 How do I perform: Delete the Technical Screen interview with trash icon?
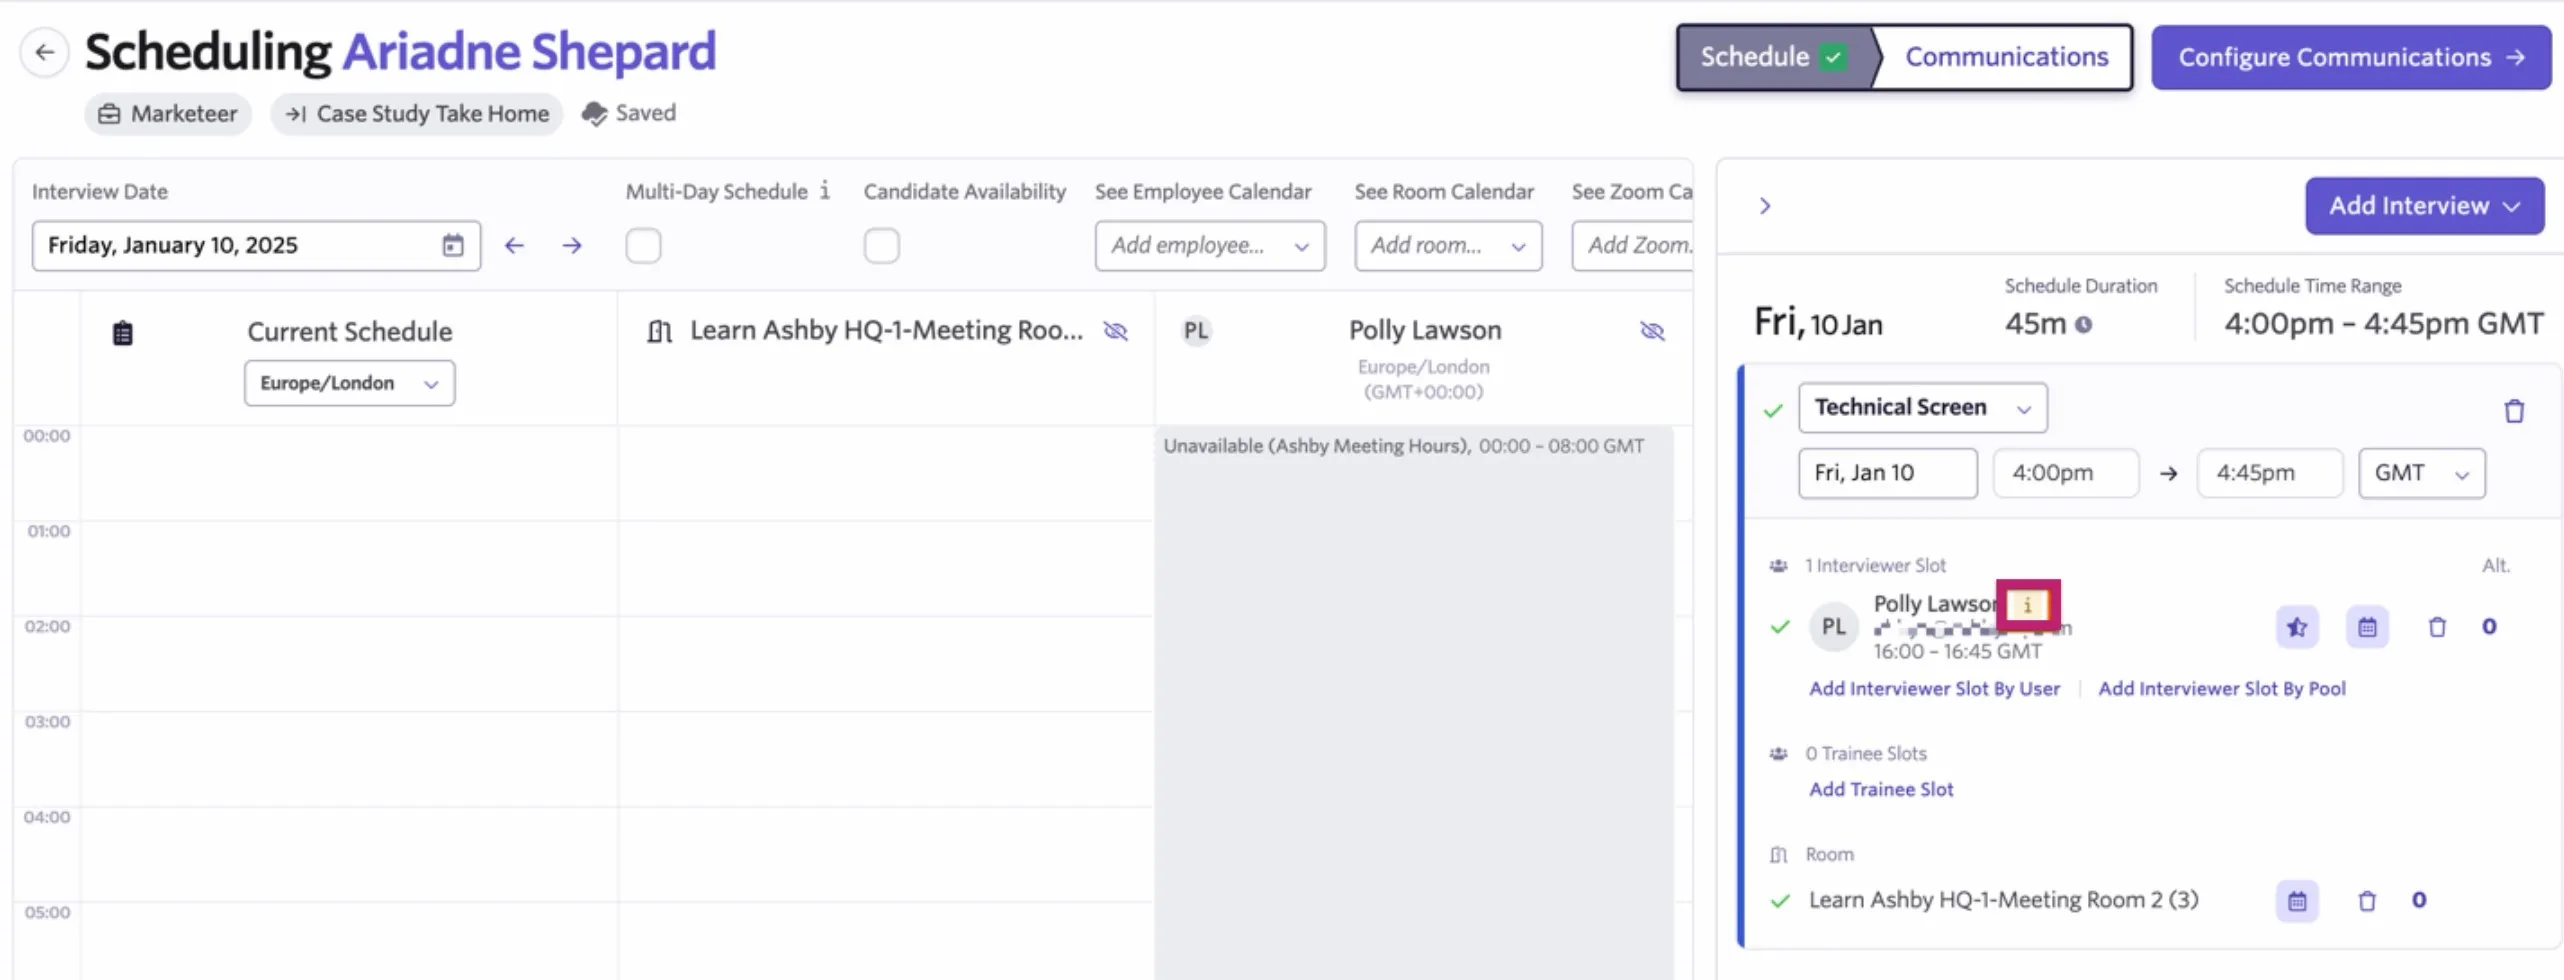pyautogui.click(x=2514, y=411)
